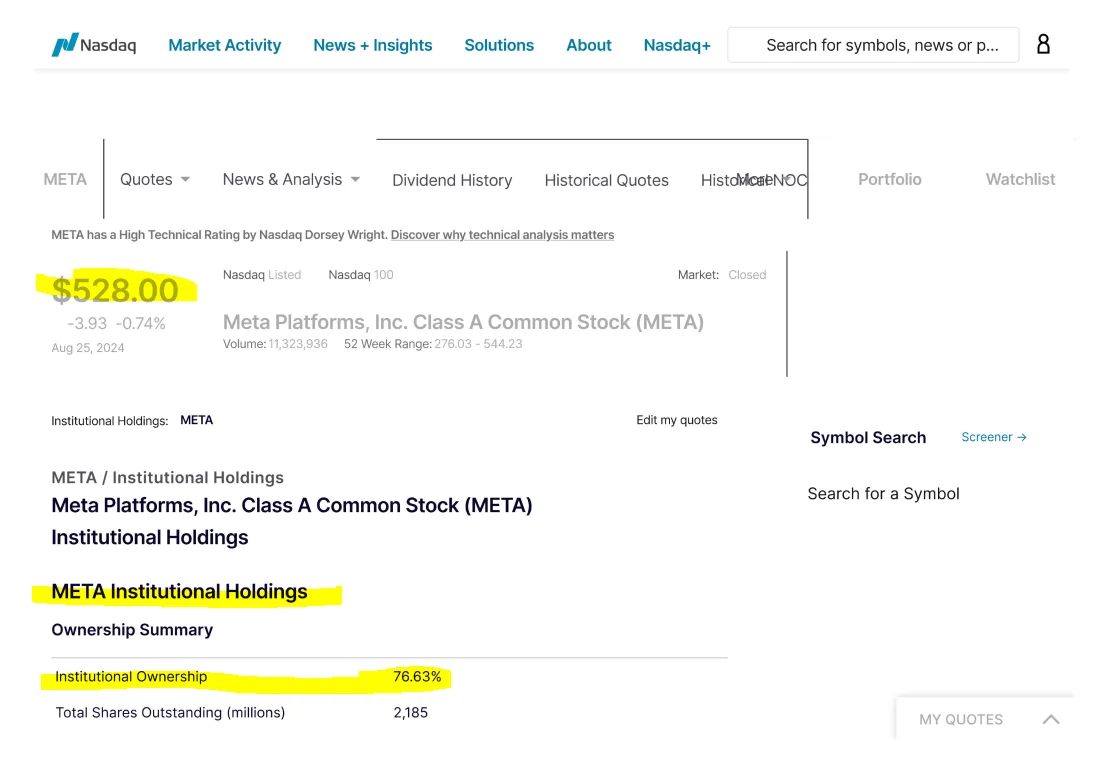Select META beside Institutional Holdings label
The height and width of the screenshot is (763, 1111).
[196, 420]
